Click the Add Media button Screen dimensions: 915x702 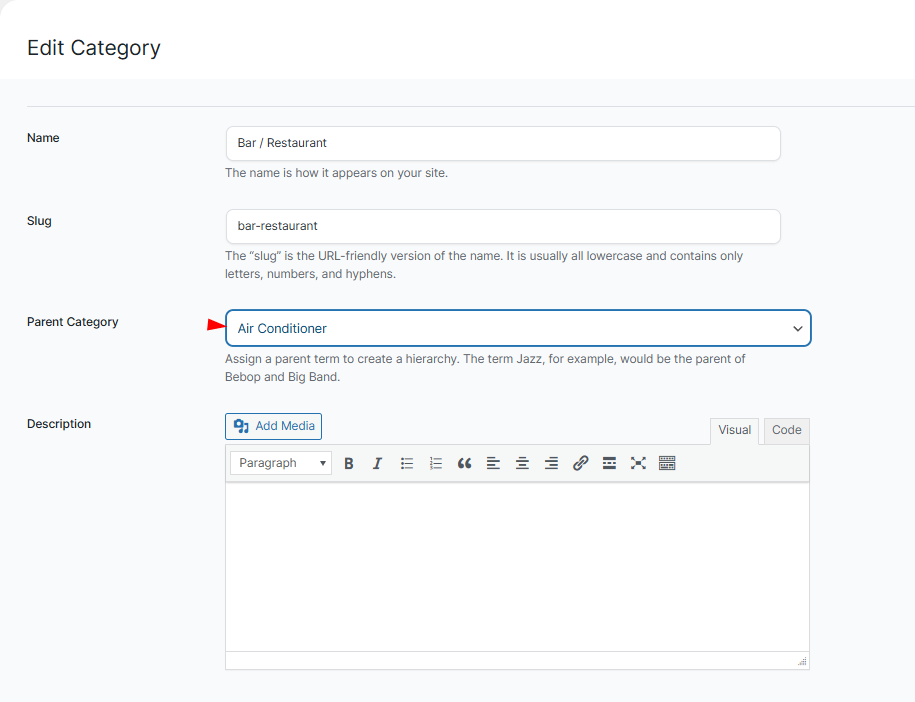click(x=274, y=426)
